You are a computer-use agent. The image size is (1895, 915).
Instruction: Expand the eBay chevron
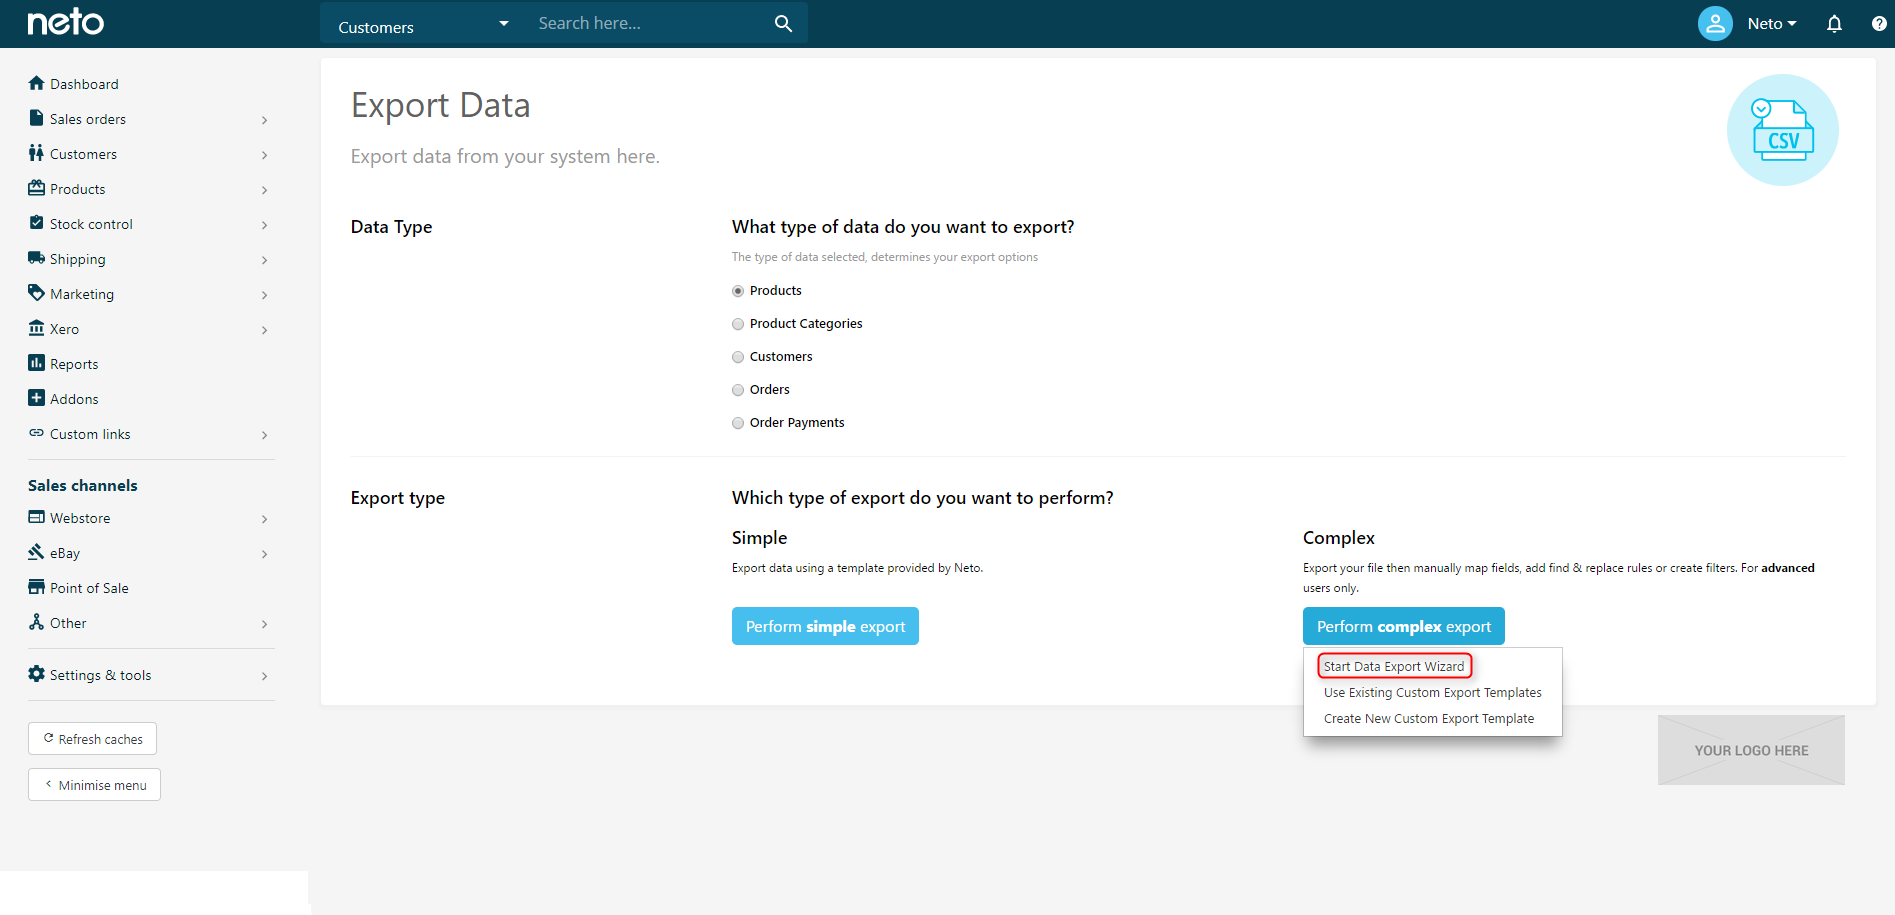[264, 554]
